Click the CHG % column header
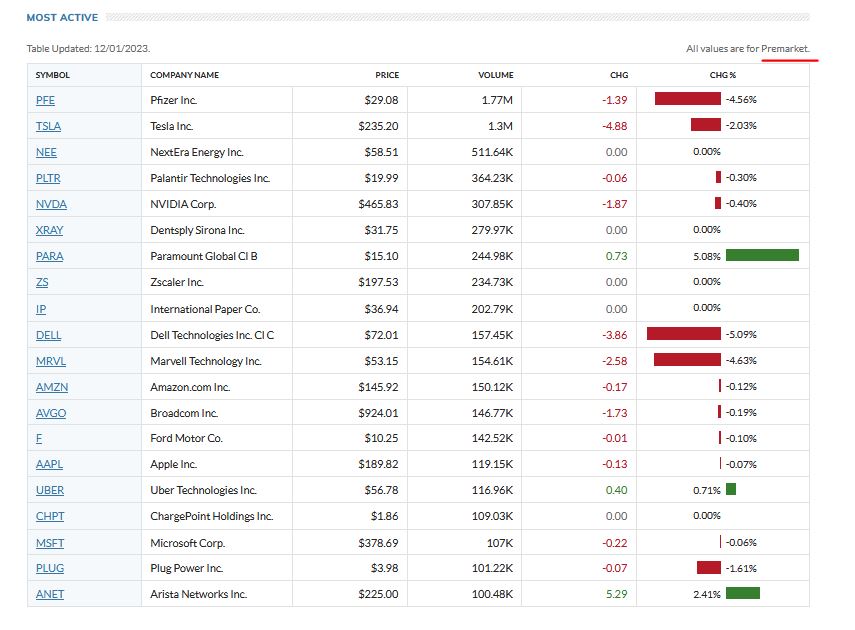 pos(722,75)
